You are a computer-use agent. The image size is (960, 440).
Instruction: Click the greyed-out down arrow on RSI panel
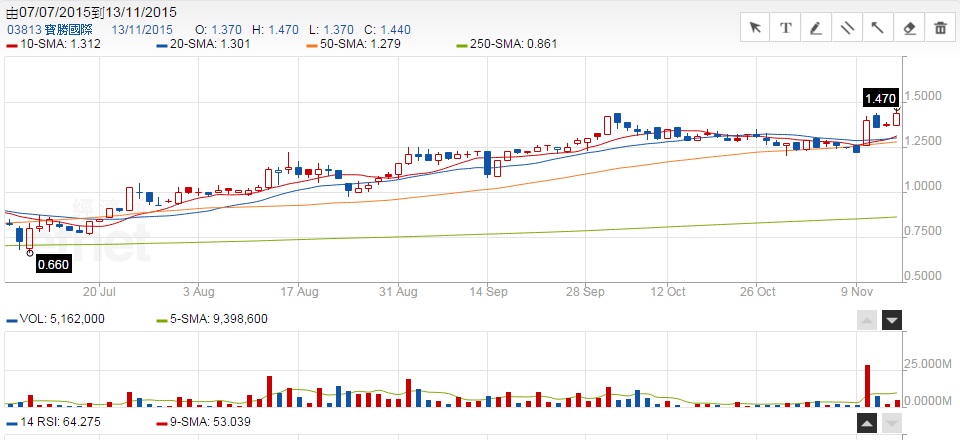[892, 425]
